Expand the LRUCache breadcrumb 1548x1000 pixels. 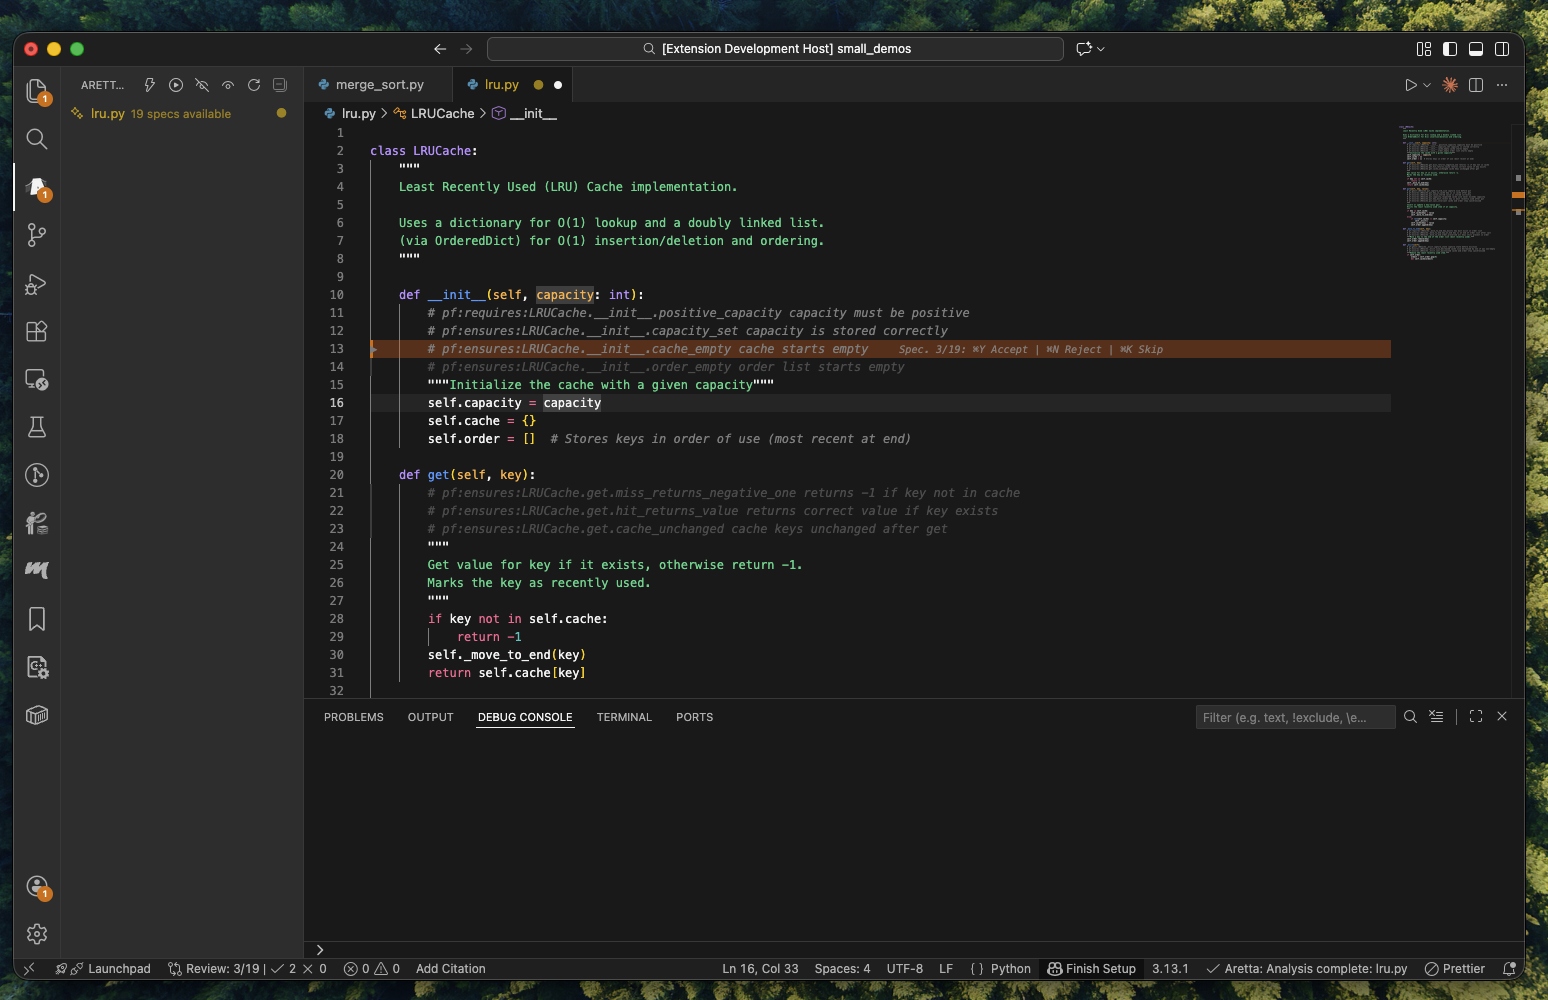pos(442,114)
